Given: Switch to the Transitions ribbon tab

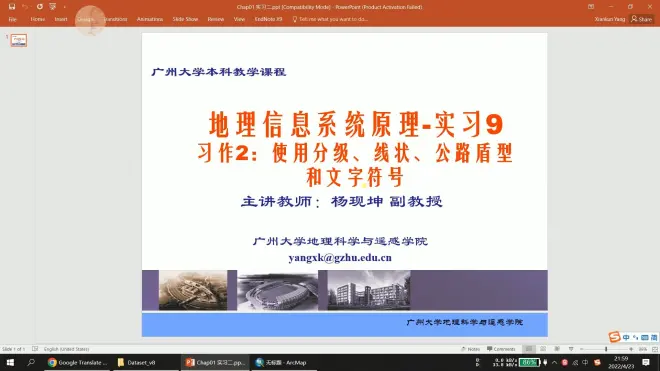Looking at the screenshot, I should [115, 19].
